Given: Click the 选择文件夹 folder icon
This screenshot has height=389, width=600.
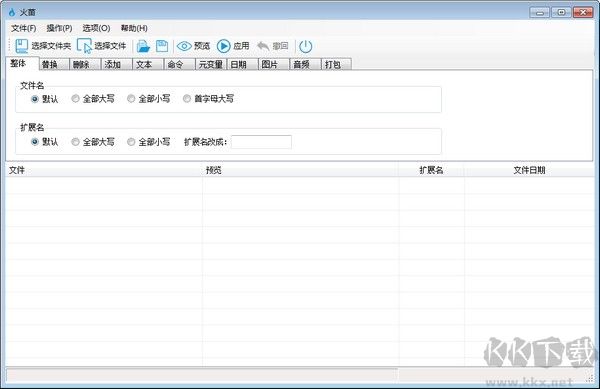Looking at the screenshot, I should tap(21, 46).
